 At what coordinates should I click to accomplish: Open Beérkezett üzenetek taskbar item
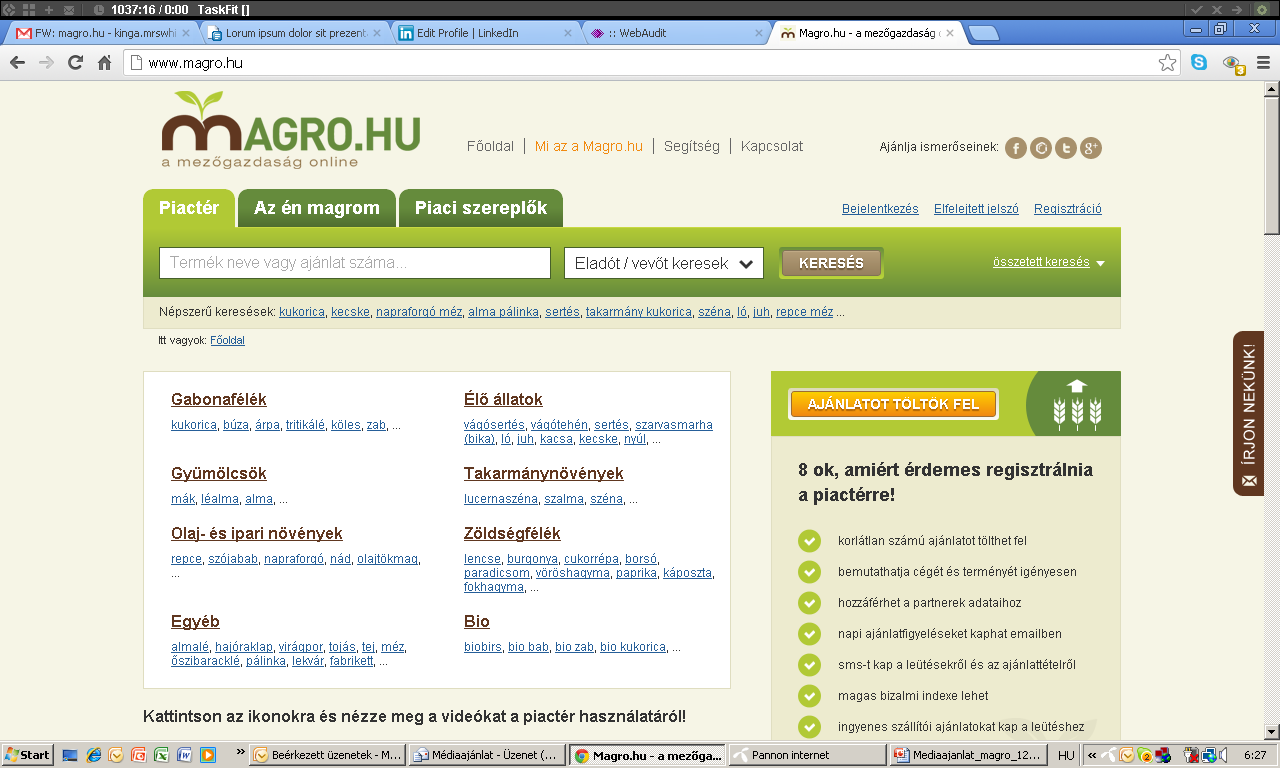[x=327, y=755]
